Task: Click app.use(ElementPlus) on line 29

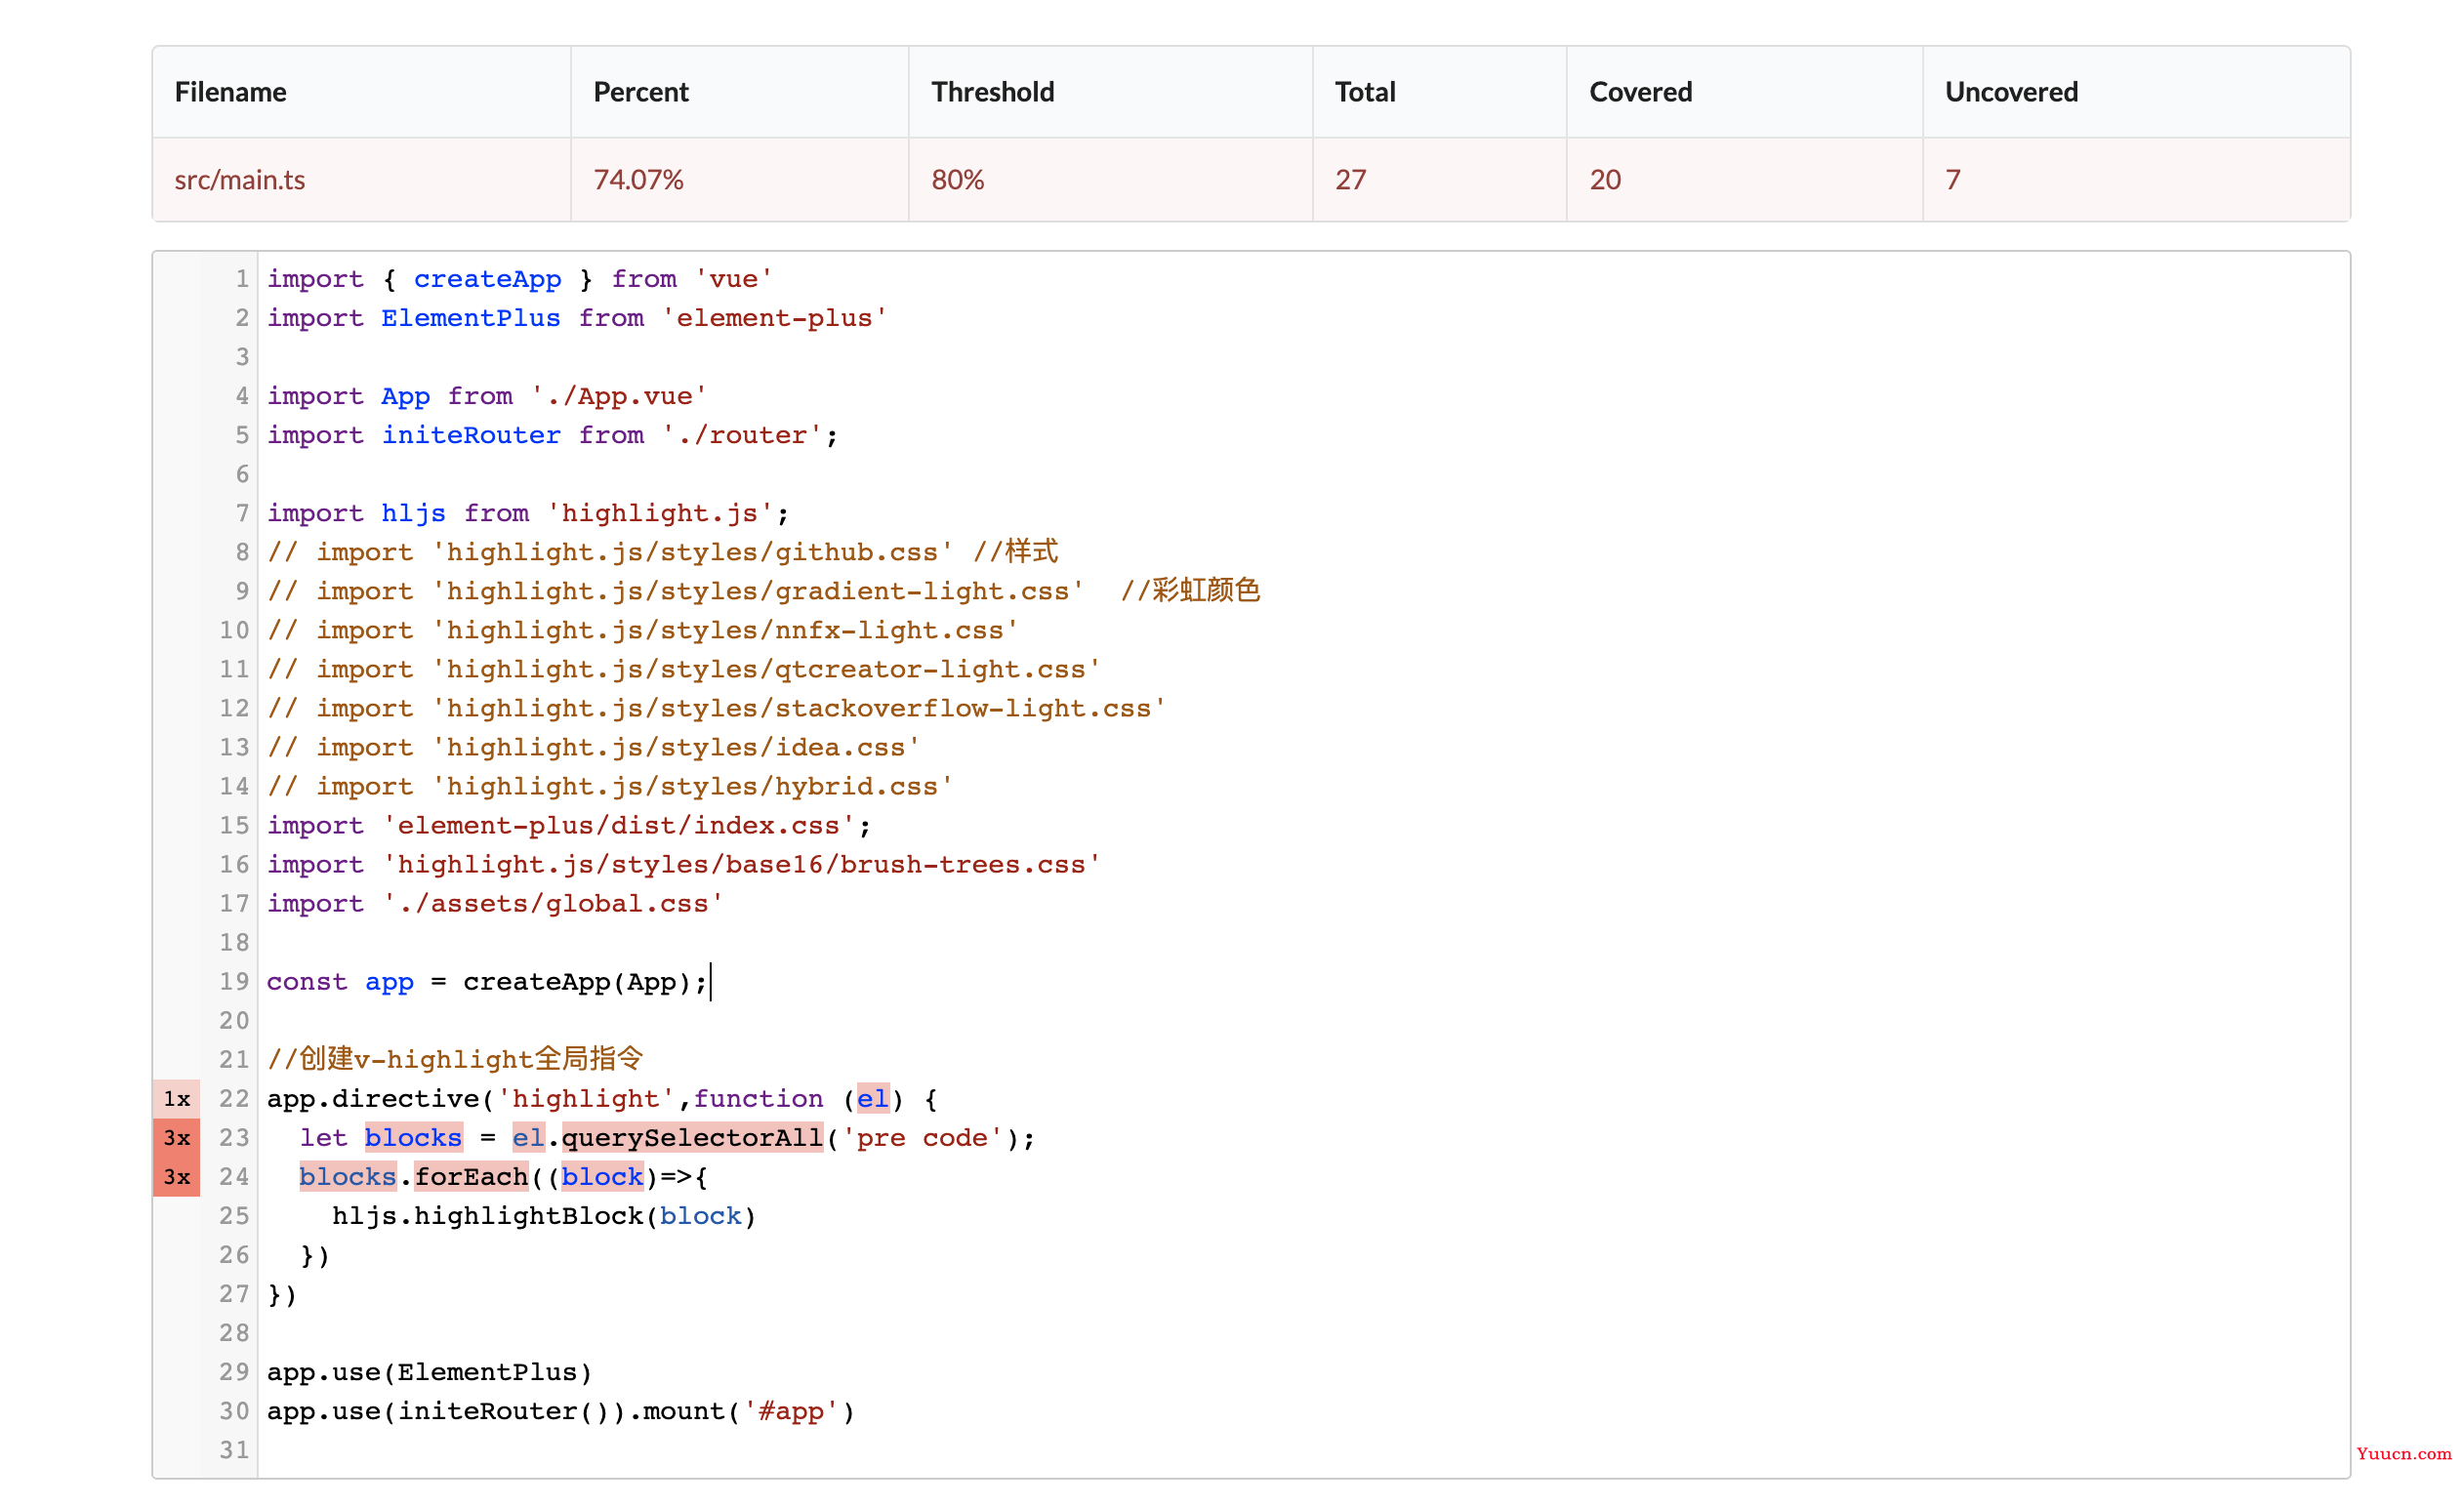Action: 430,1372
